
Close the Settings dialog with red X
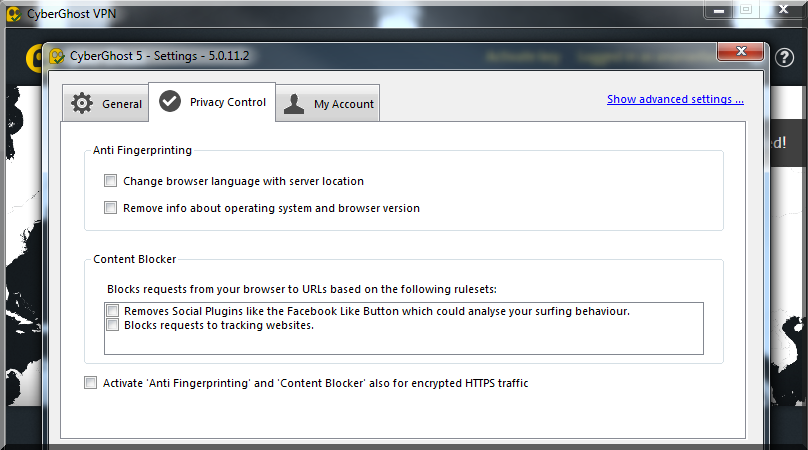click(741, 51)
